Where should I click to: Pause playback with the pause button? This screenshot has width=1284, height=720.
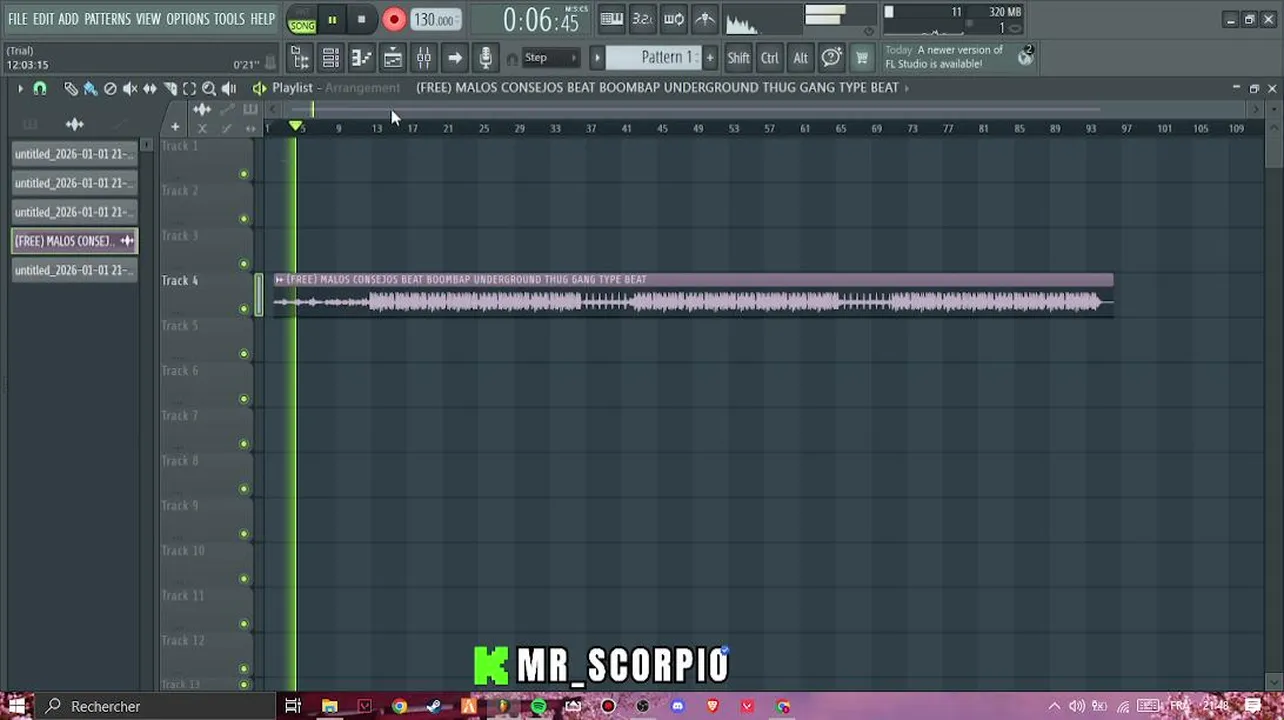tap(332, 20)
